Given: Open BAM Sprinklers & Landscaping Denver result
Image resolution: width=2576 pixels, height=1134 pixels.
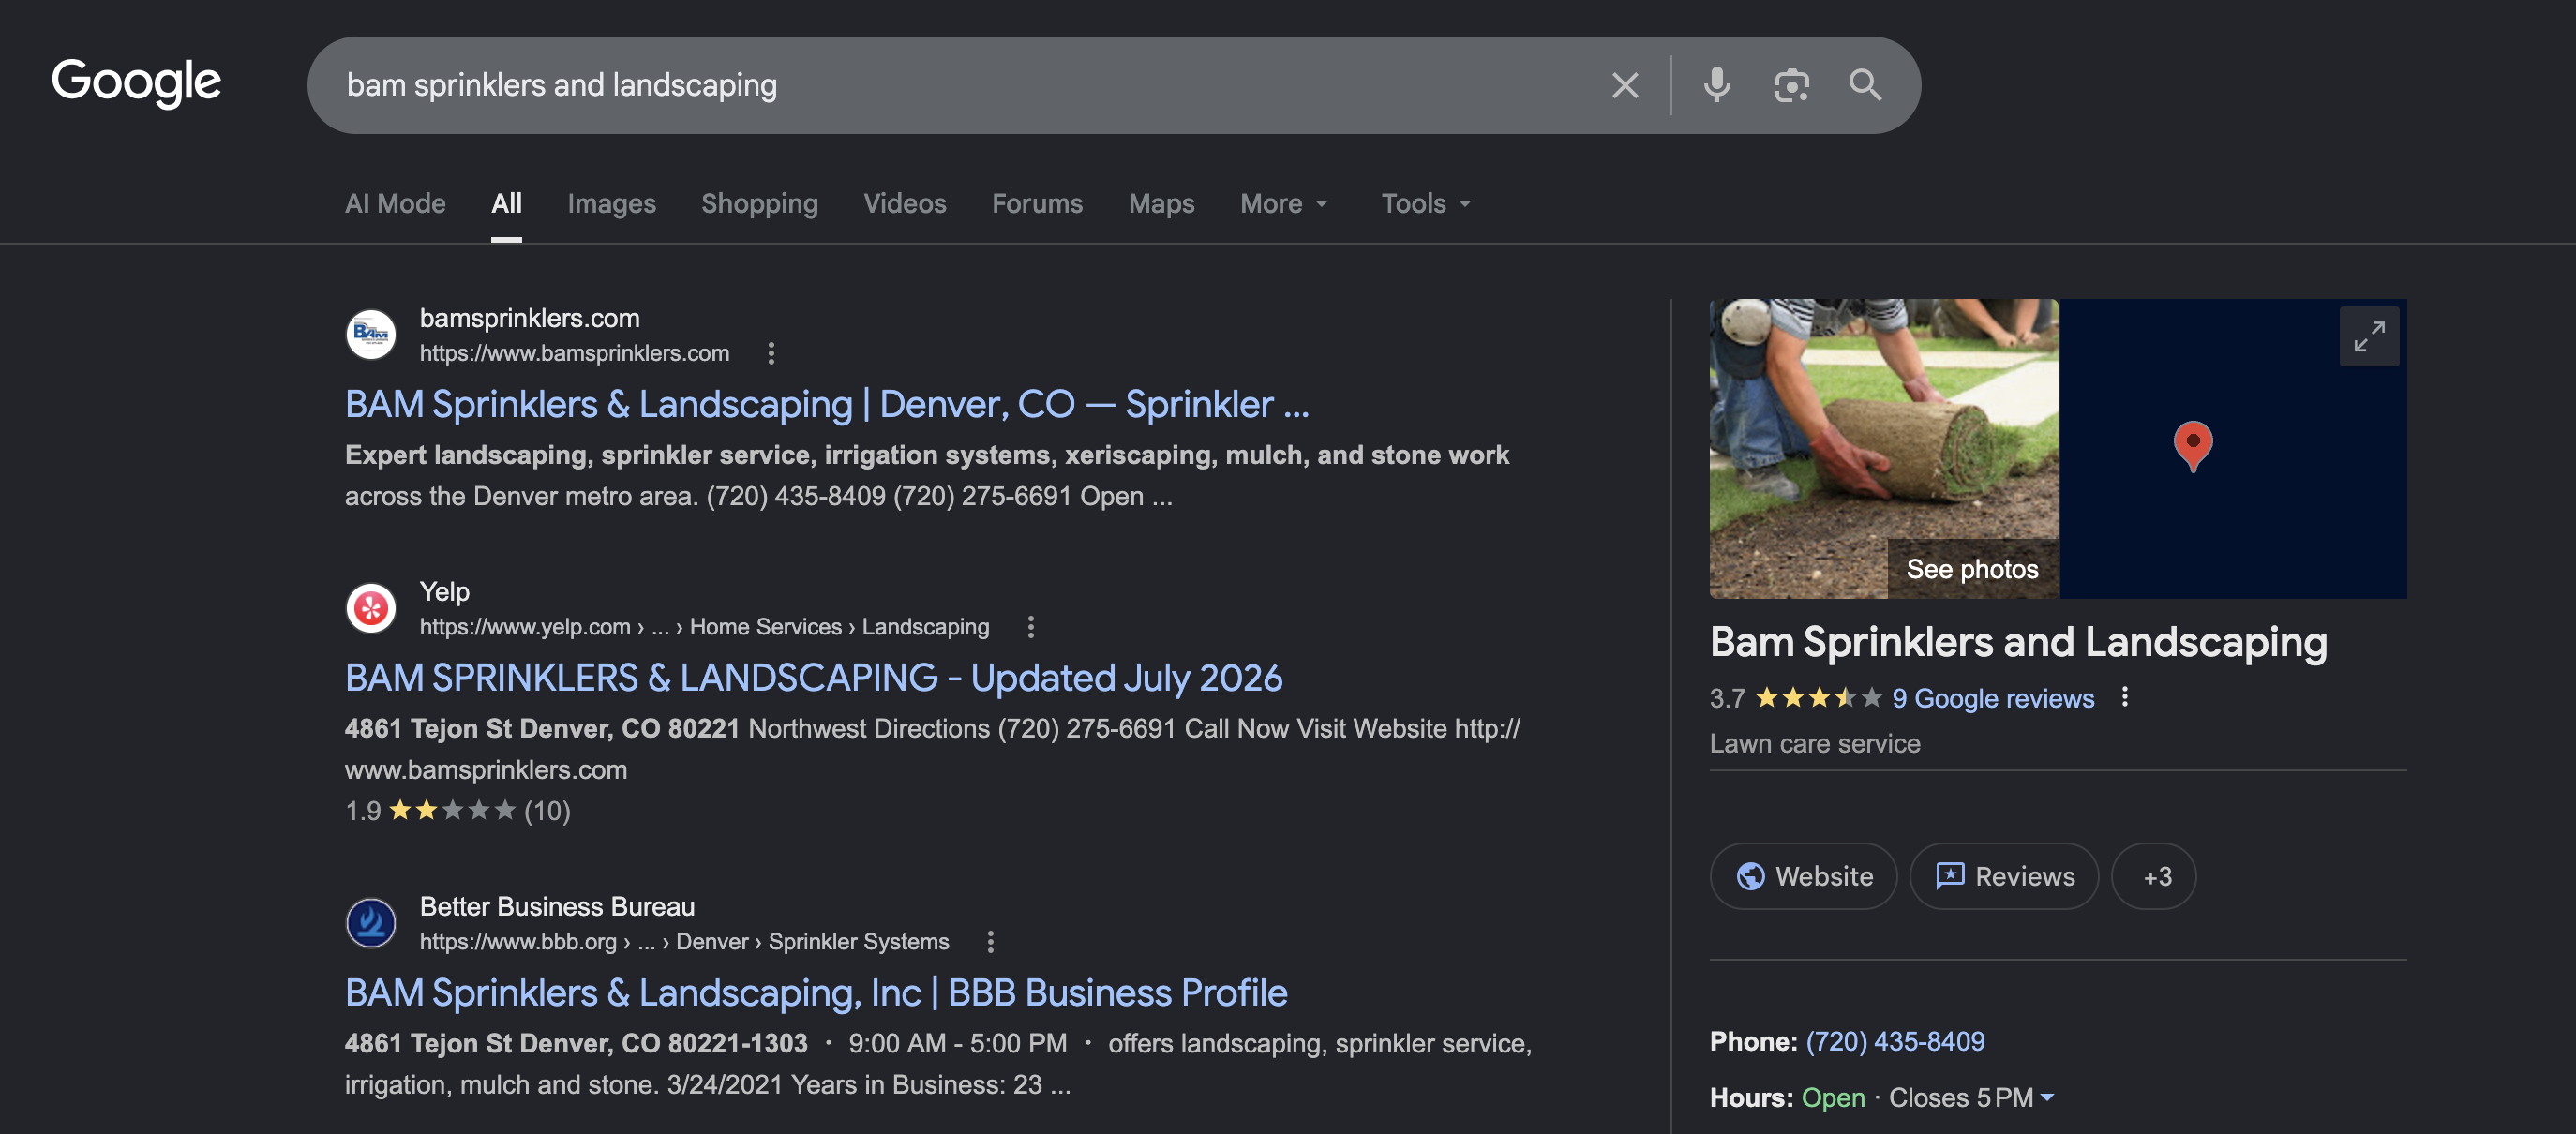Looking at the screenshot, I should coord(826,405).
